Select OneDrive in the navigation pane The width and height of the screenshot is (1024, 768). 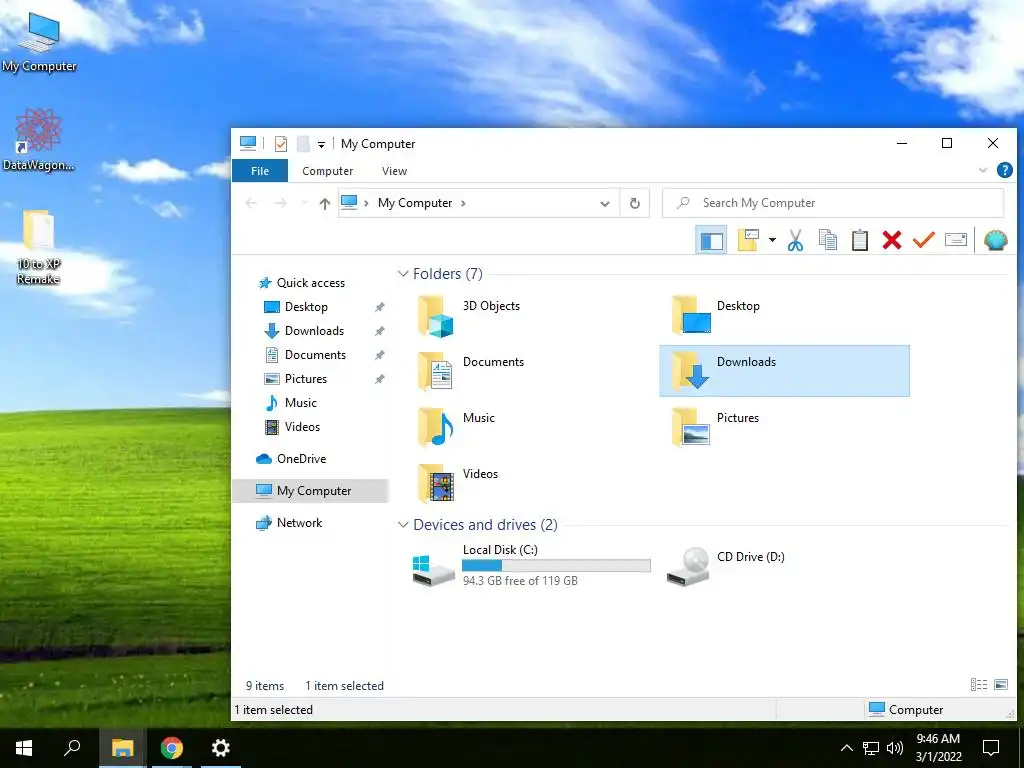tap(300, 458)
